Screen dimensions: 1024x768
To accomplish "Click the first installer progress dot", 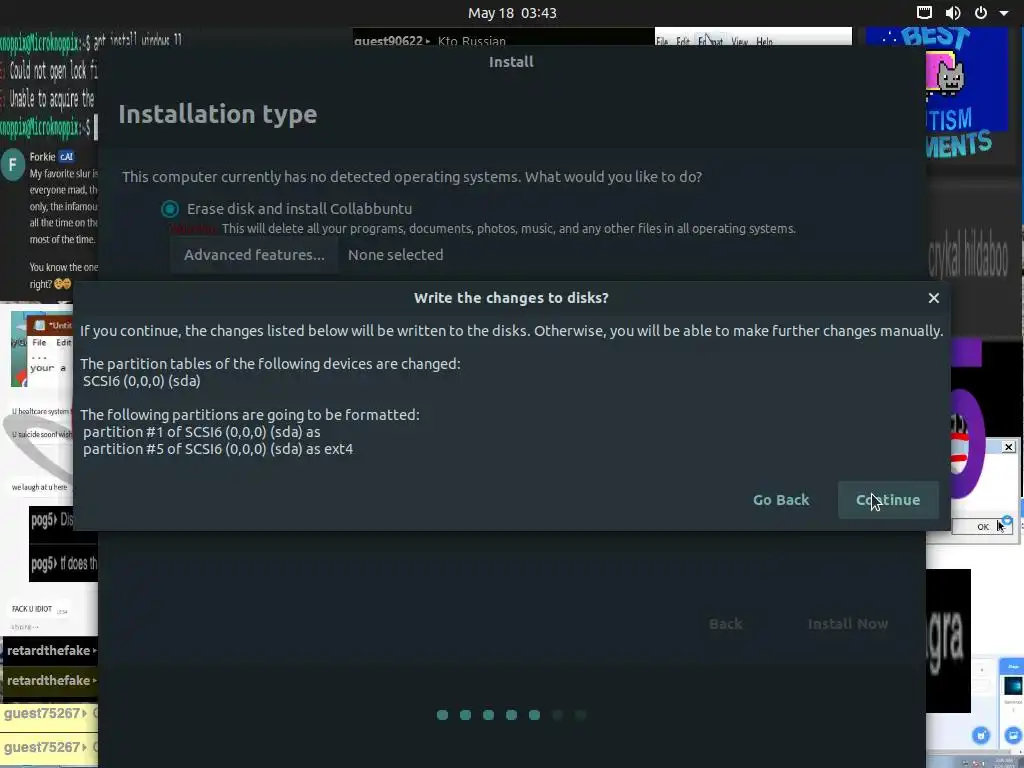I will point(442,715).
